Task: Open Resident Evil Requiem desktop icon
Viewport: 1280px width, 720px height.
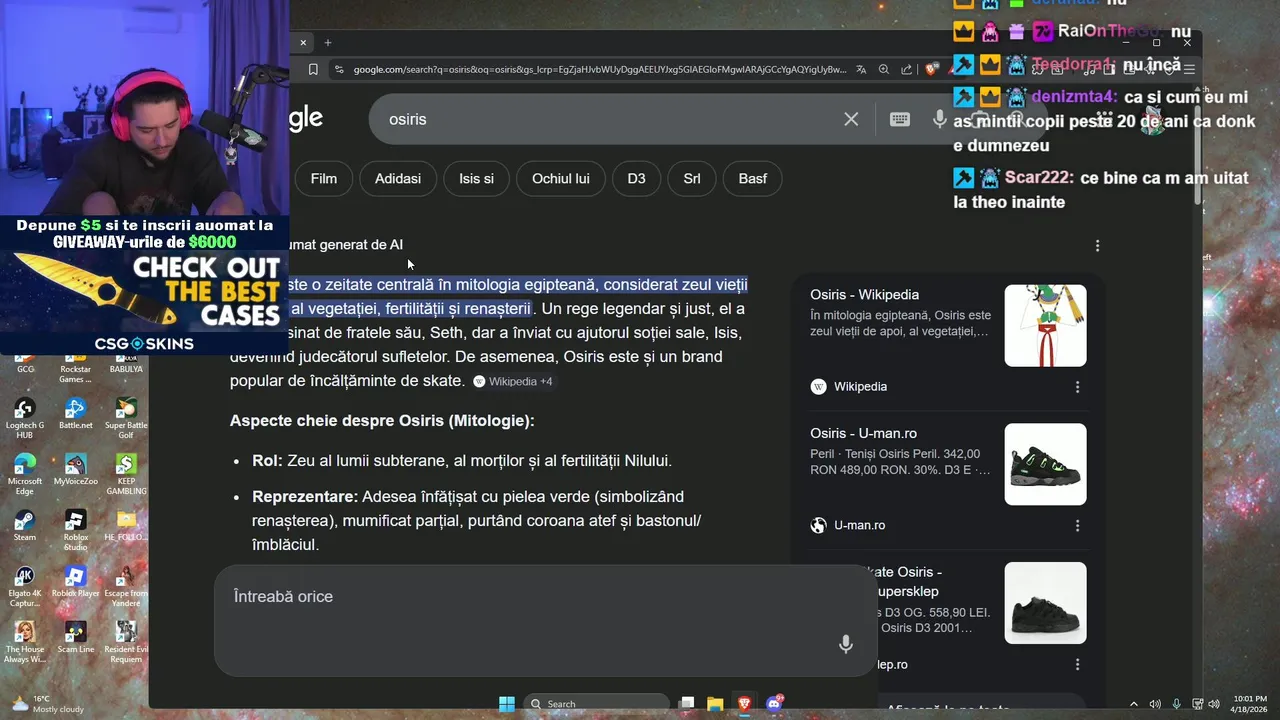Action: [x=126, y=642]
